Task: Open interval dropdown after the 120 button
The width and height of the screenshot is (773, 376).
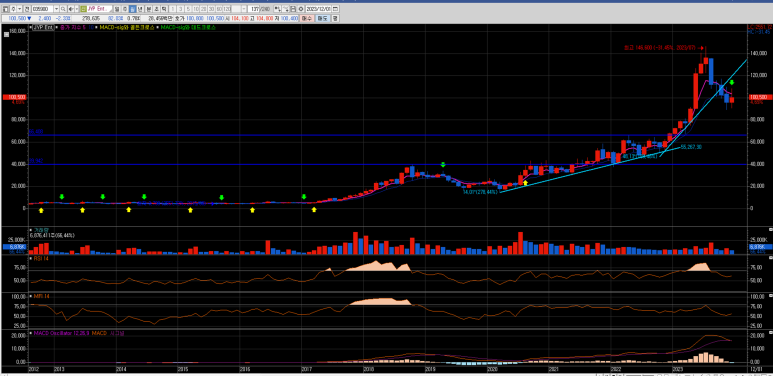Action: click(x=244, y=9)
